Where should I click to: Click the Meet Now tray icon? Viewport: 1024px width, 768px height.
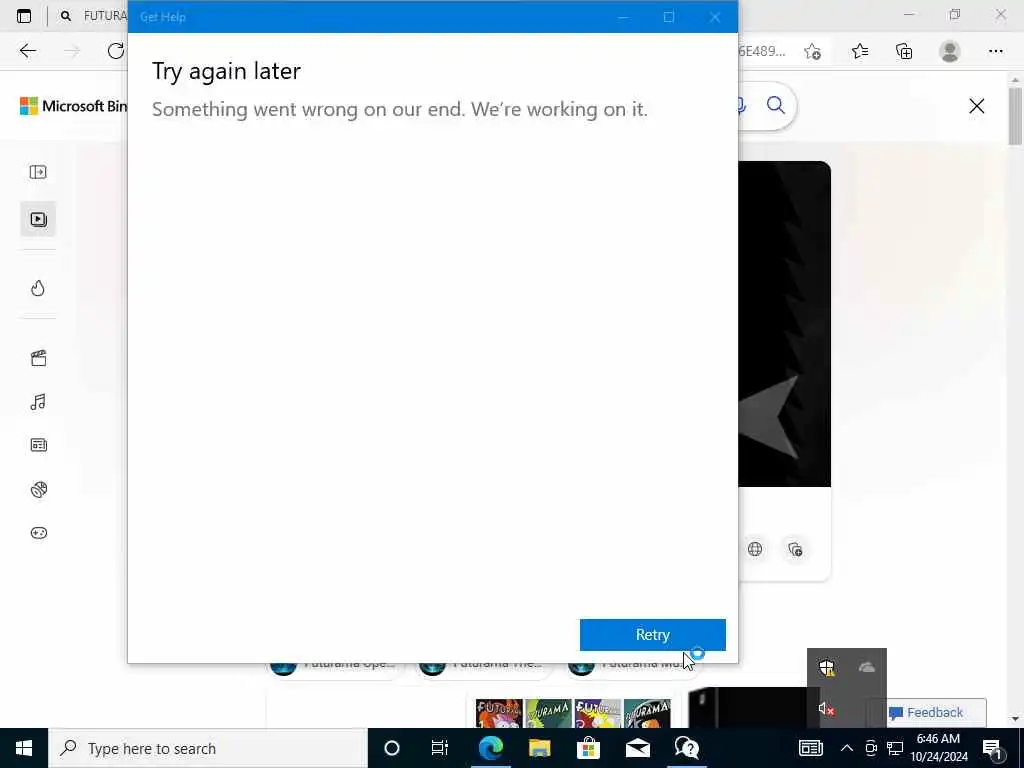(871, 748)
